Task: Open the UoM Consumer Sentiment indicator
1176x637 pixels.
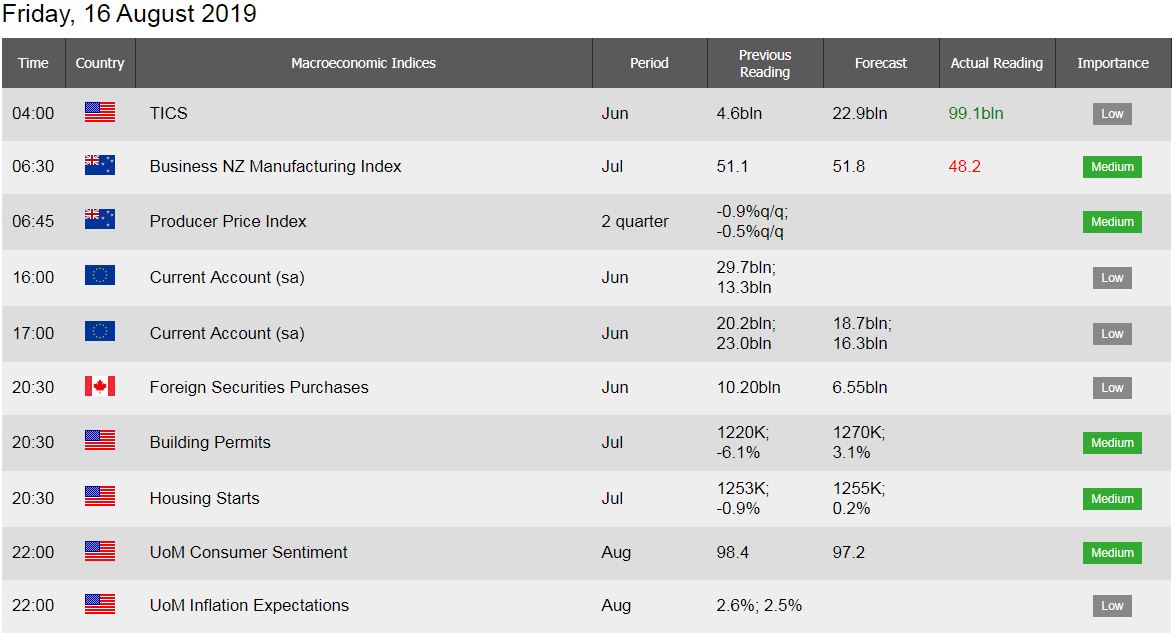Action: 248,553
